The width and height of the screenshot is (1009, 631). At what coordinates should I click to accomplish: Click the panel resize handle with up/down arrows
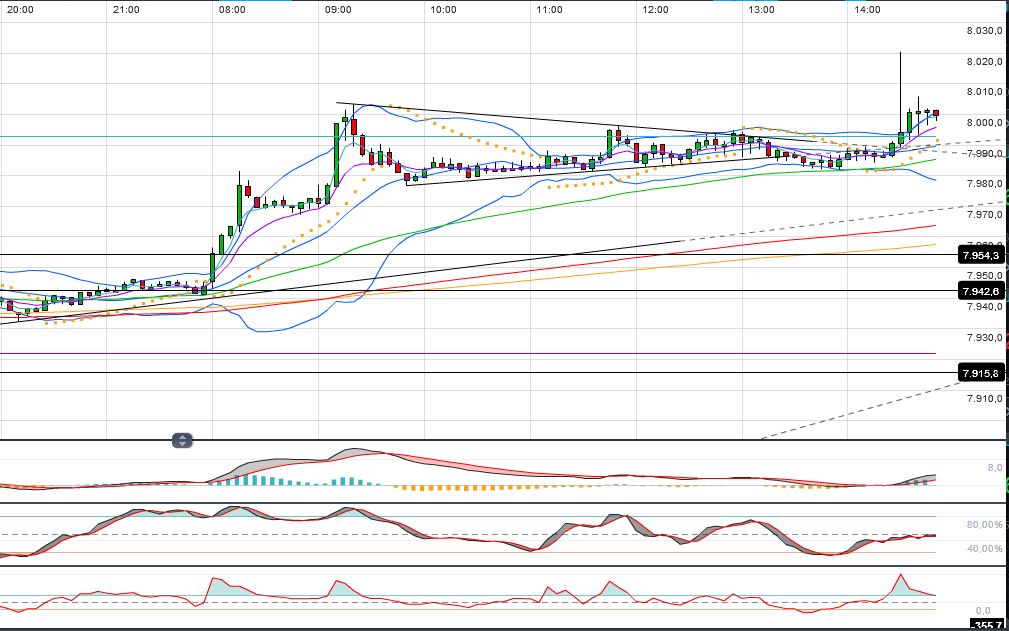182,441
